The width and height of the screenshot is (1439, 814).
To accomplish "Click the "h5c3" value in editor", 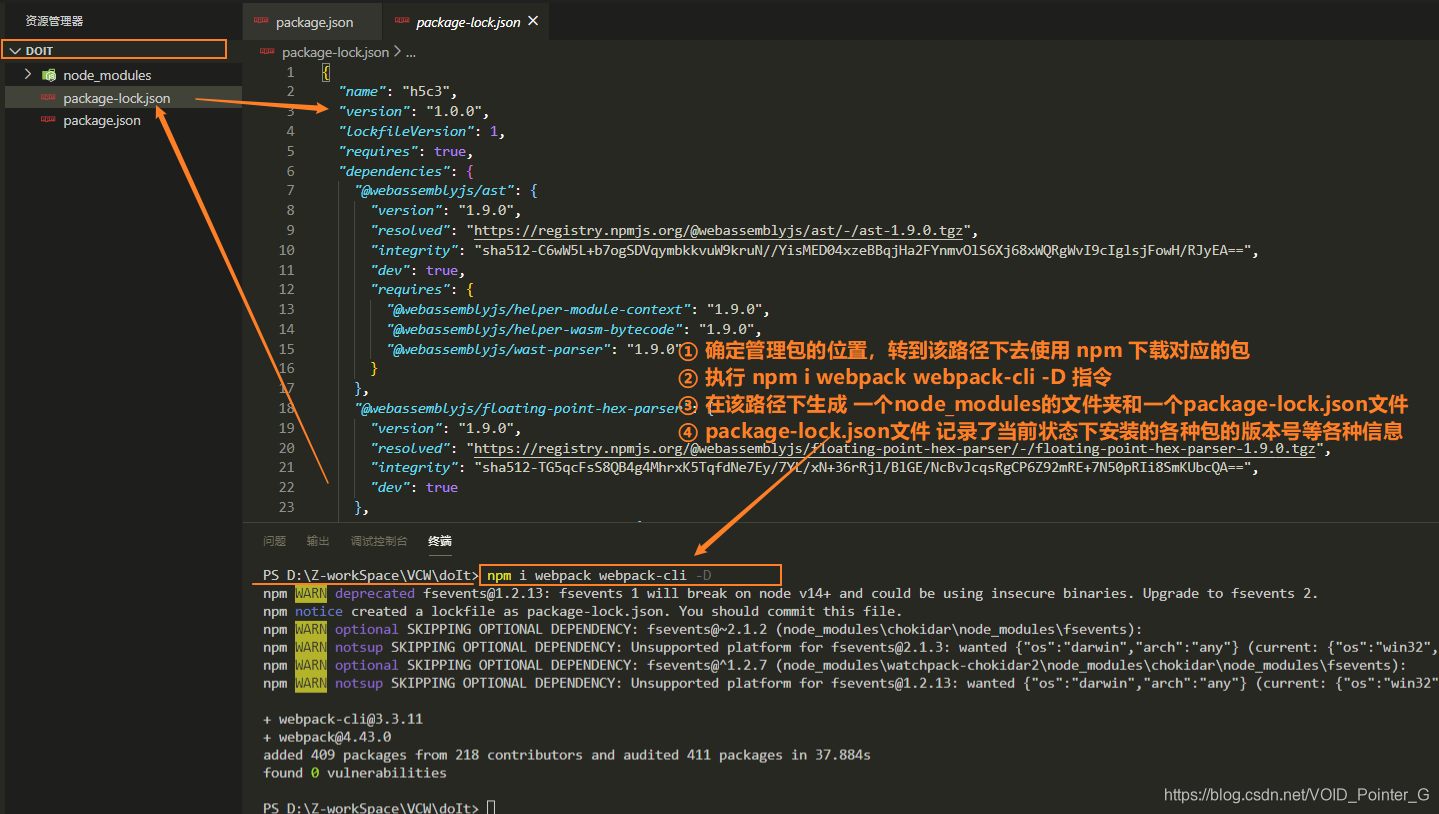I will [x=429, y=91].
